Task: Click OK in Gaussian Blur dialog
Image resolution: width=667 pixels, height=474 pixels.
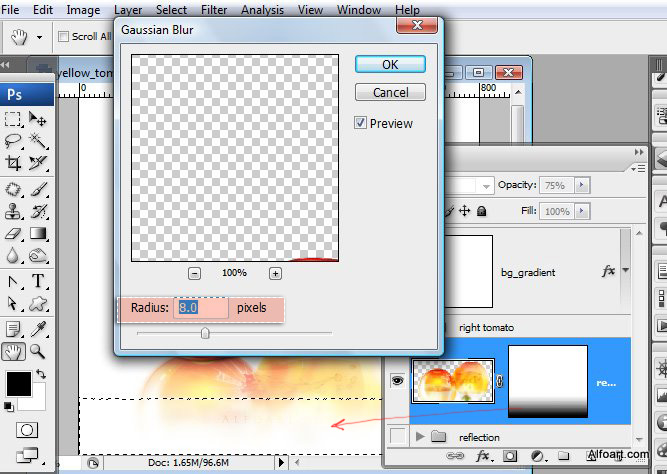Action: pos(390,64)
